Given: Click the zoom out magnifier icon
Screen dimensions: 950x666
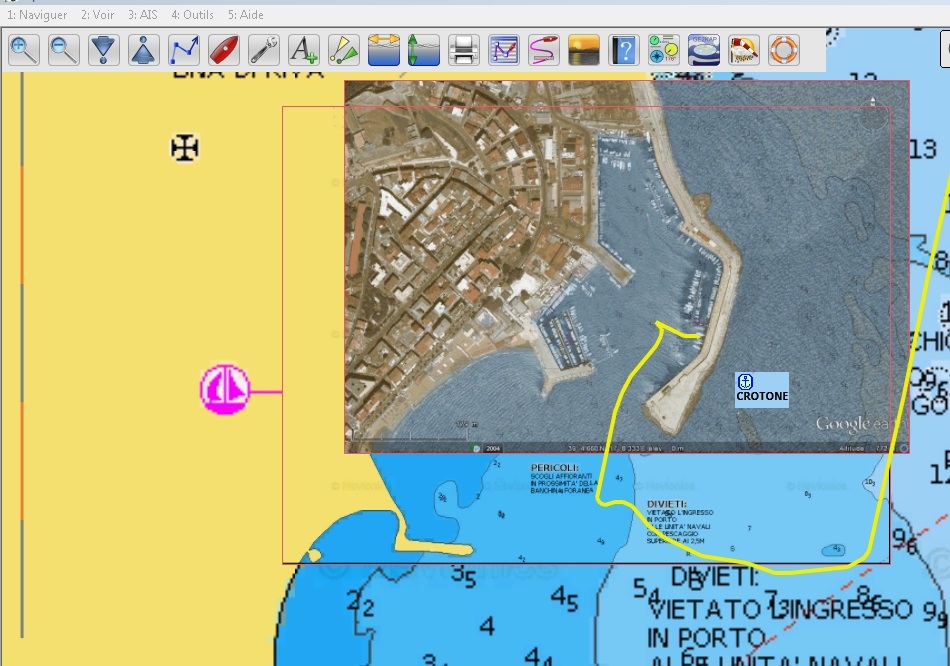Looking at the screenshot, I should (x=64, y=49).
